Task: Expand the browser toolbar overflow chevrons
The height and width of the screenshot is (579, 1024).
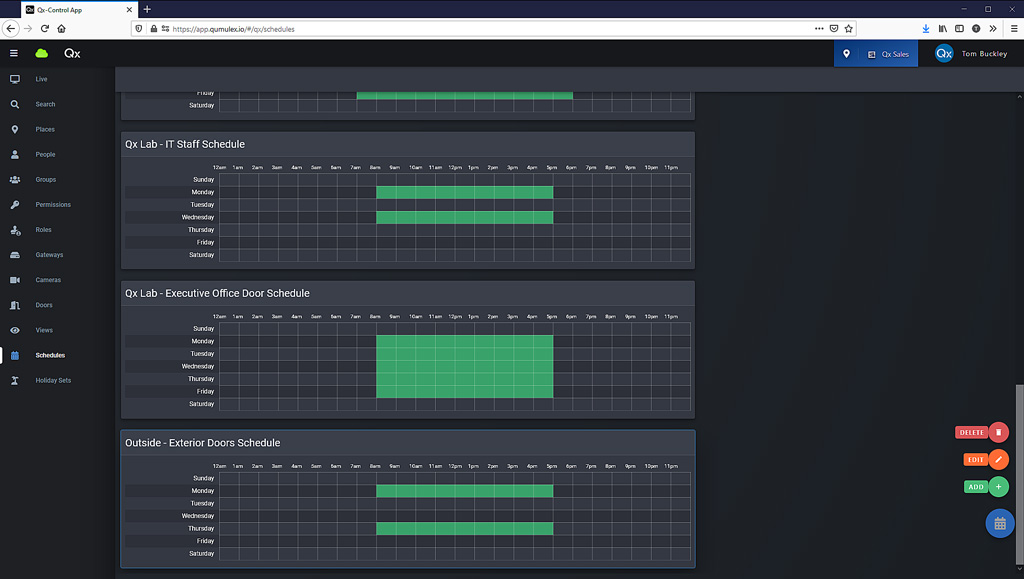Action: [x=993, y=29]
